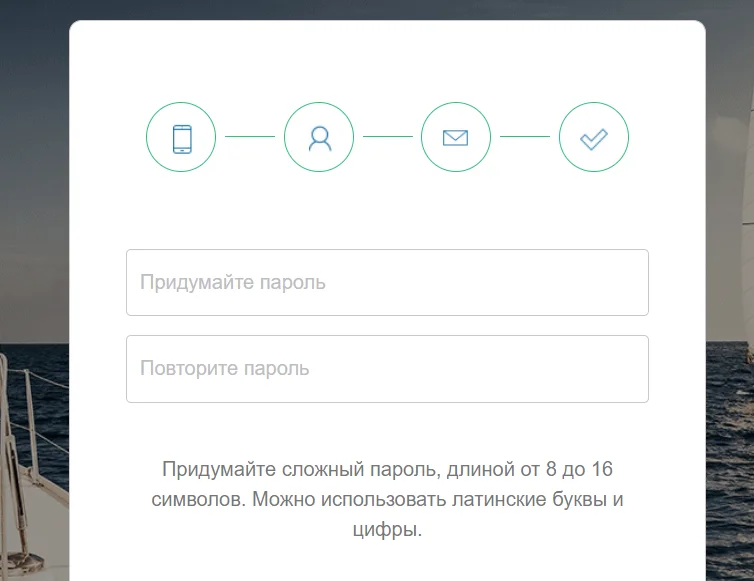Screen dimensions: 754x581
Task: Select the checkmark completion step icon
Action: click(594, 137)
